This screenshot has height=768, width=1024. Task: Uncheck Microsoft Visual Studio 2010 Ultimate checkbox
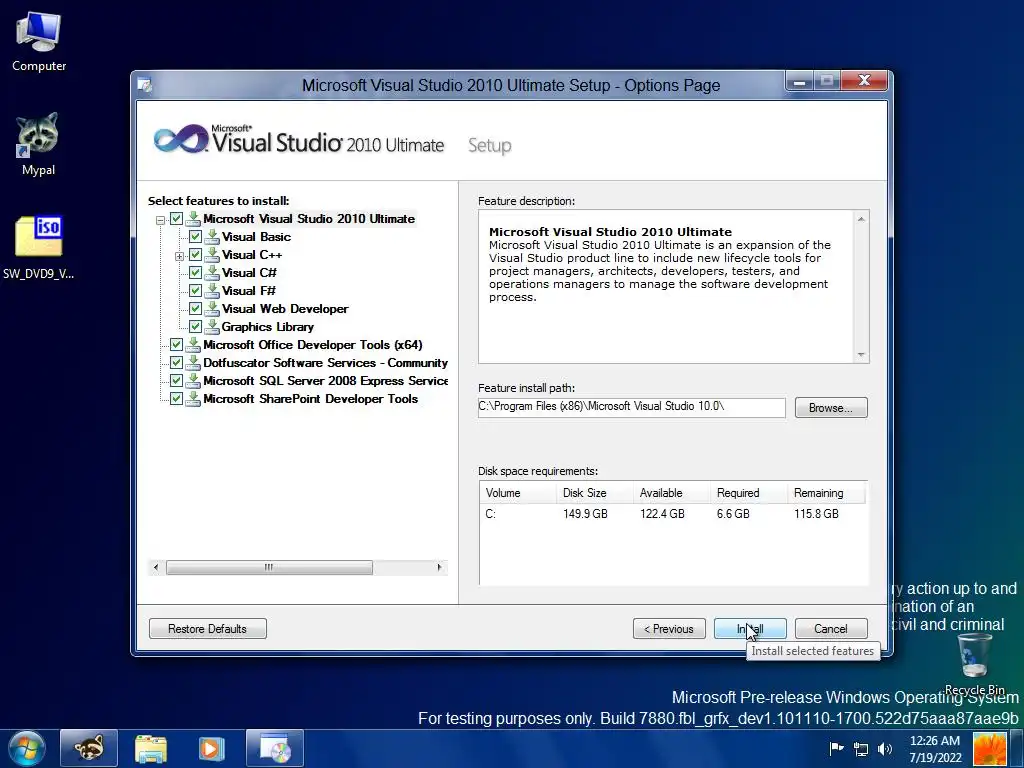click(x=176, y=219)
